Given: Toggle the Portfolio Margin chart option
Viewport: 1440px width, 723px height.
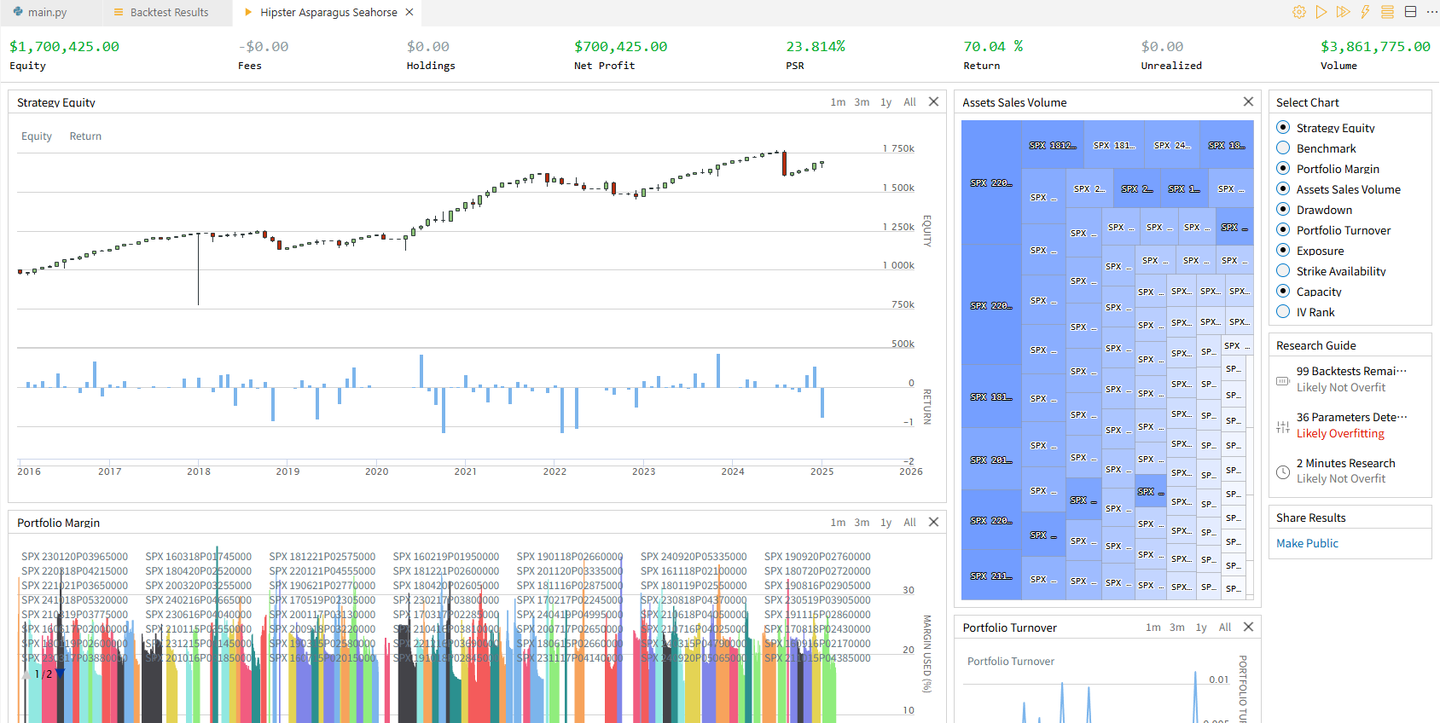Looking at the screenshot, I should (x=1283, y=169).
